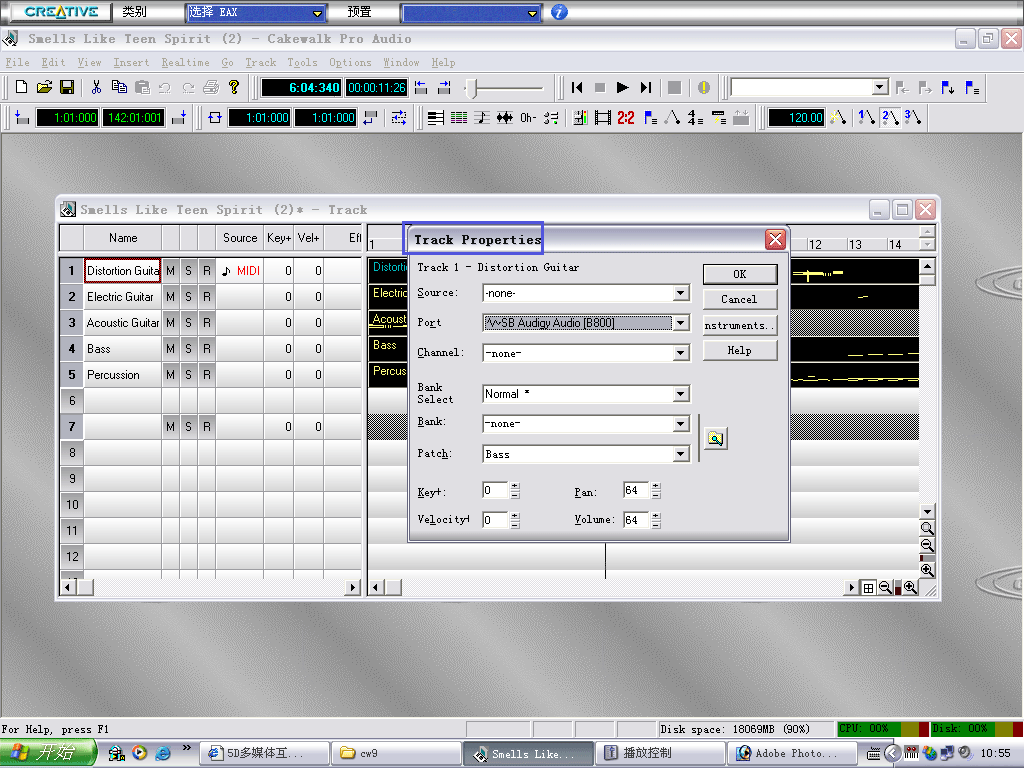
Task: Browse patches with the magnifier icon
Action: [716, 438]
